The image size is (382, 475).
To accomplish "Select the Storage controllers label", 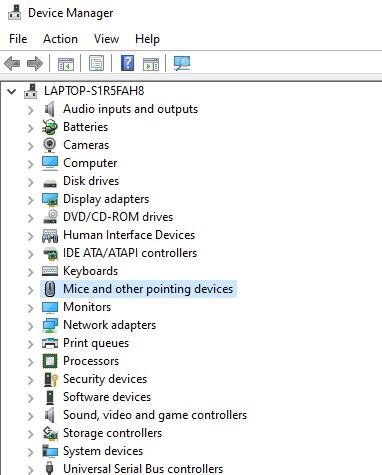I will click(112, 433).
